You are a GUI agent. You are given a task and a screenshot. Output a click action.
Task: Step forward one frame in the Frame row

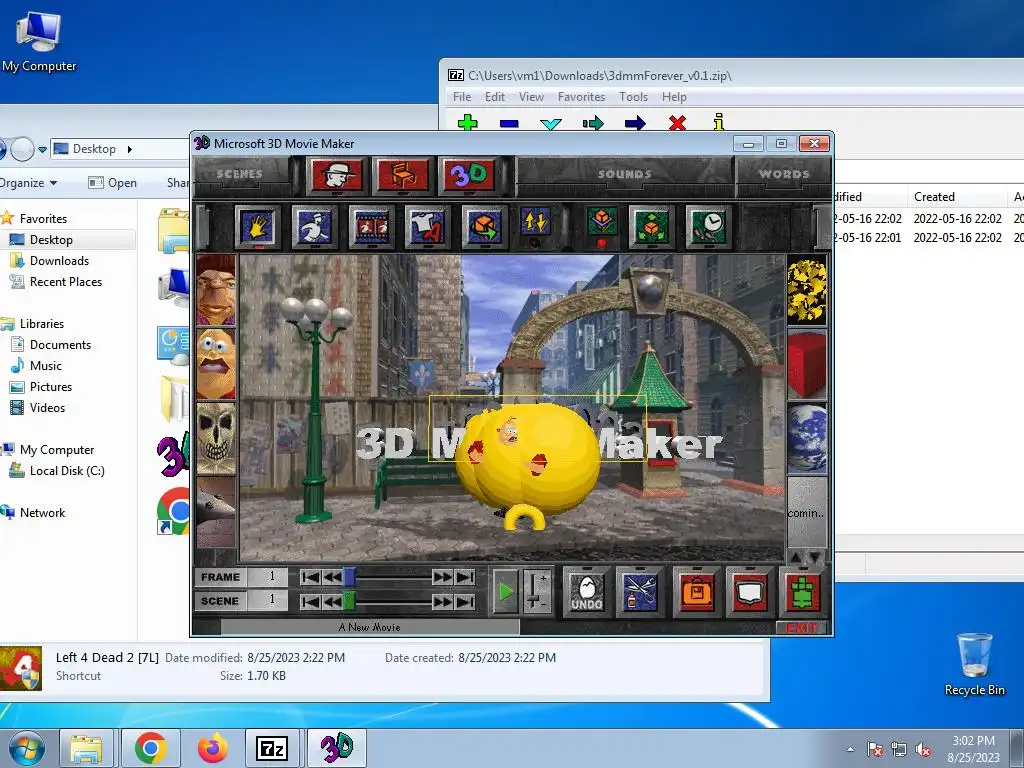pyautogui.click(x=442, y=577)
